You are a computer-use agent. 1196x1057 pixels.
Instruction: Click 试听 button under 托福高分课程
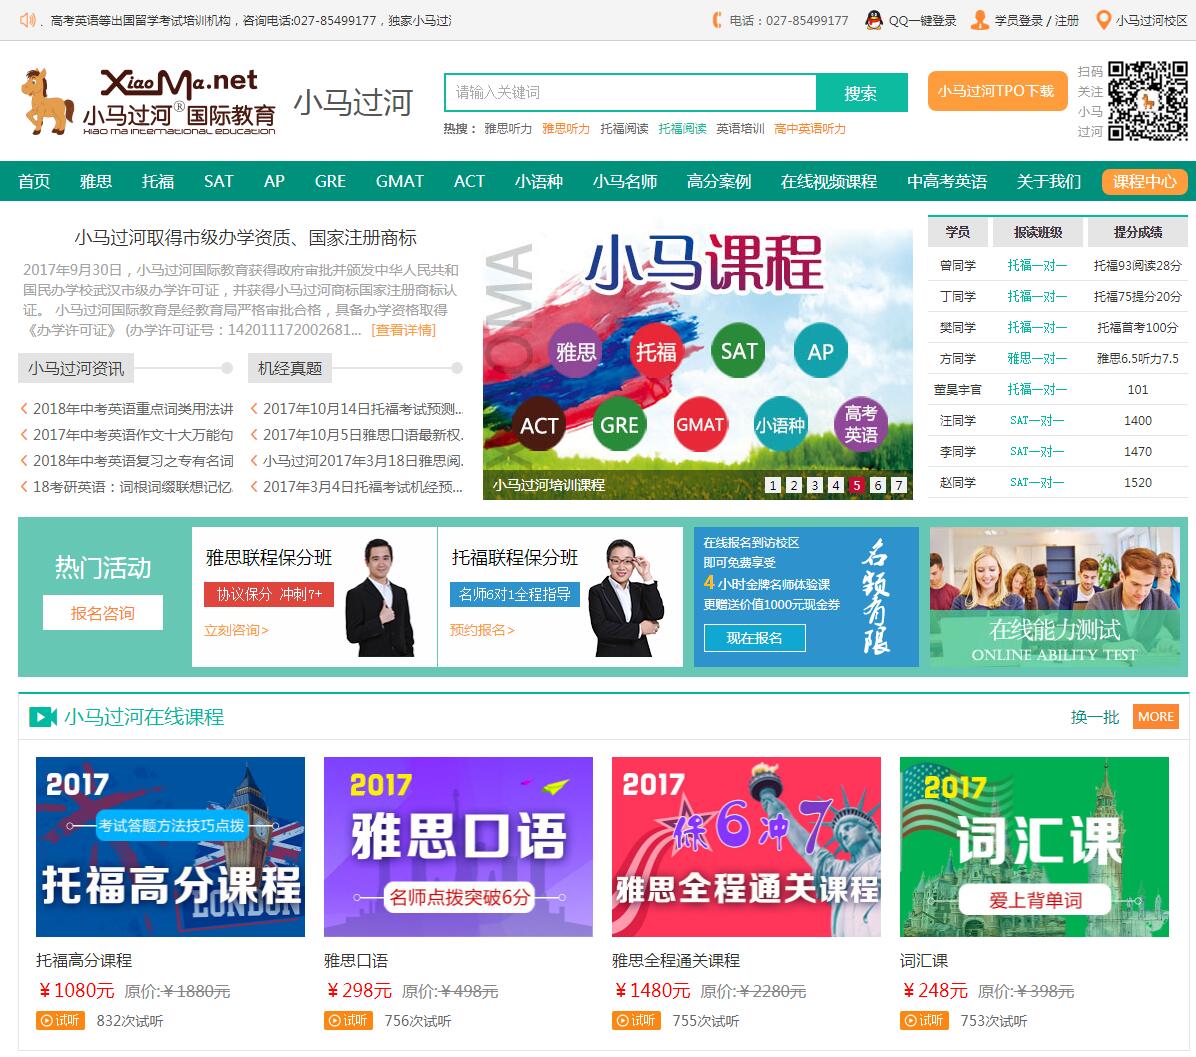click(60, 1020)
